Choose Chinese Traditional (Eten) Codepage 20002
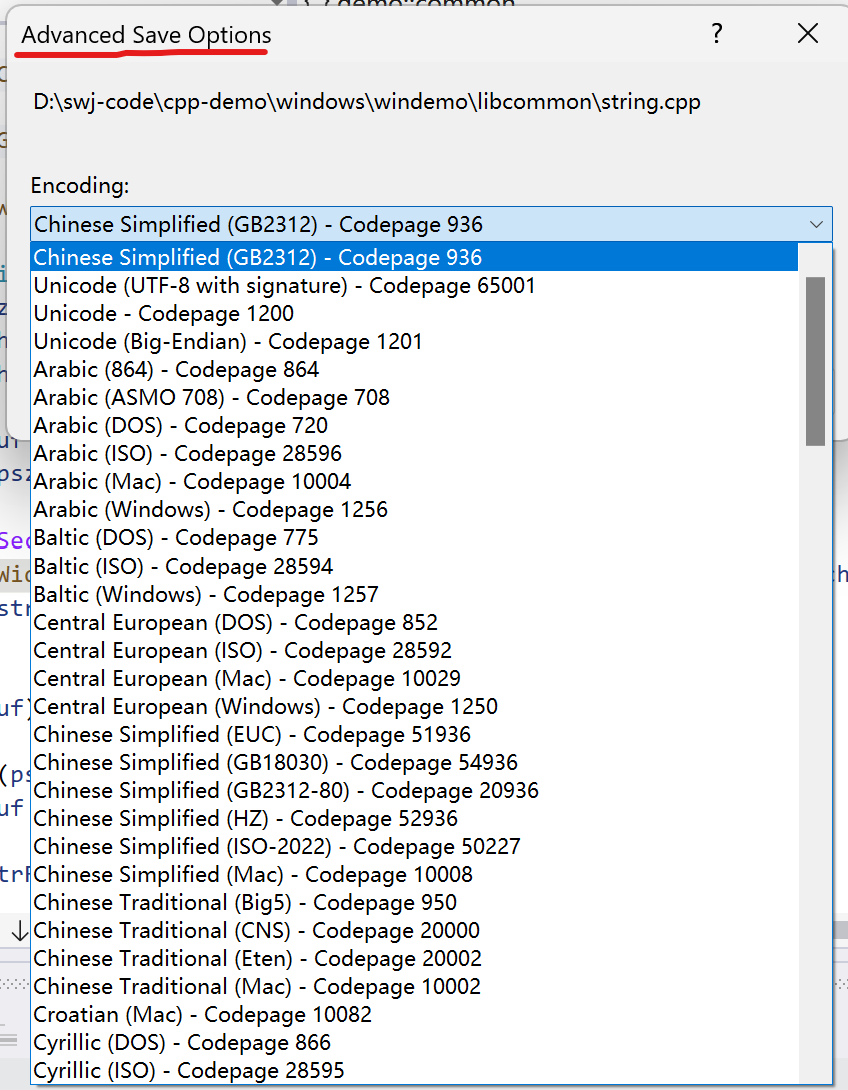 coord(257,958)
